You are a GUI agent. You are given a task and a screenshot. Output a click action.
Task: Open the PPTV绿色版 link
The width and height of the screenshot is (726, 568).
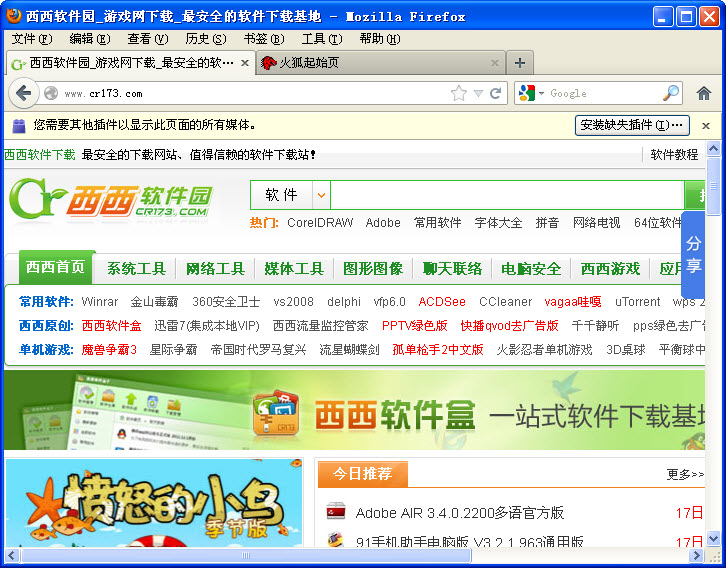coord(414,326)
